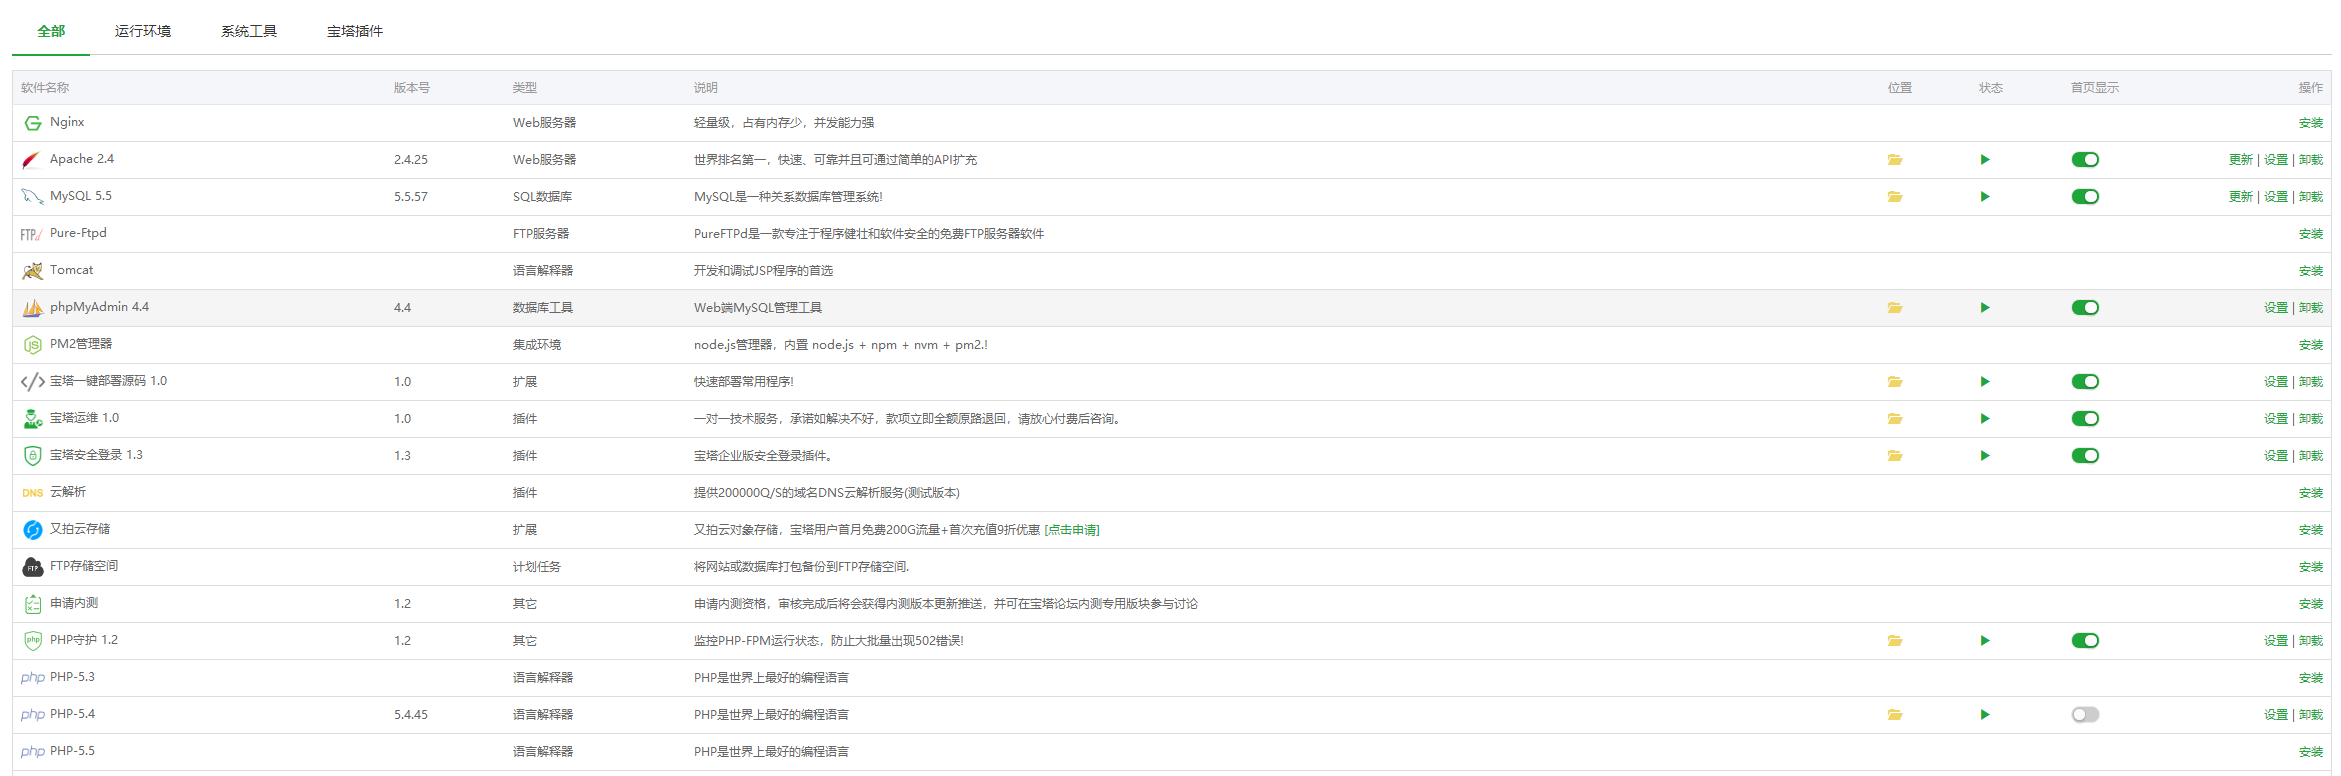The height and width of the screenshot is (776, 2341).
Task: Click the MySQL 5.5 dolphin icon
Action: [32, 197]
